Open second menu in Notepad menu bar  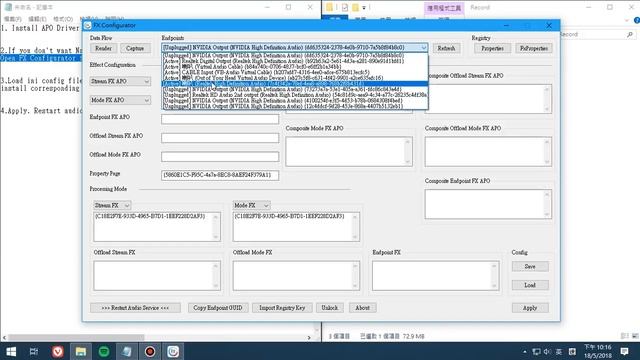[x=37, y=19]
